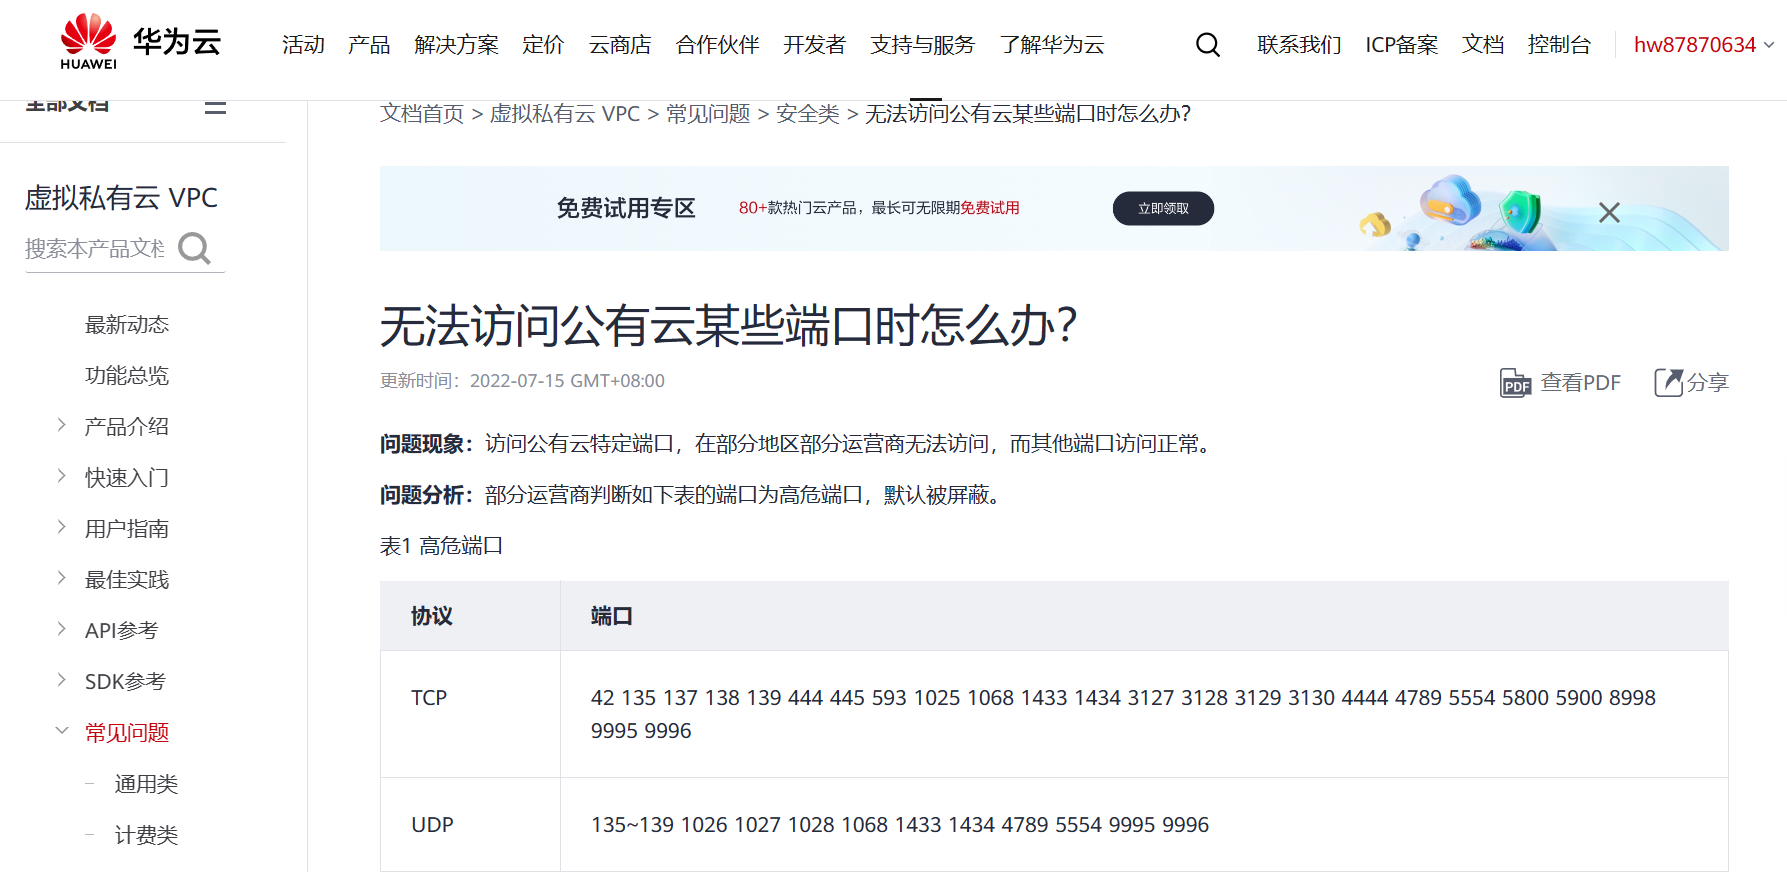Click the ICP备案 link

point(1402,45)
